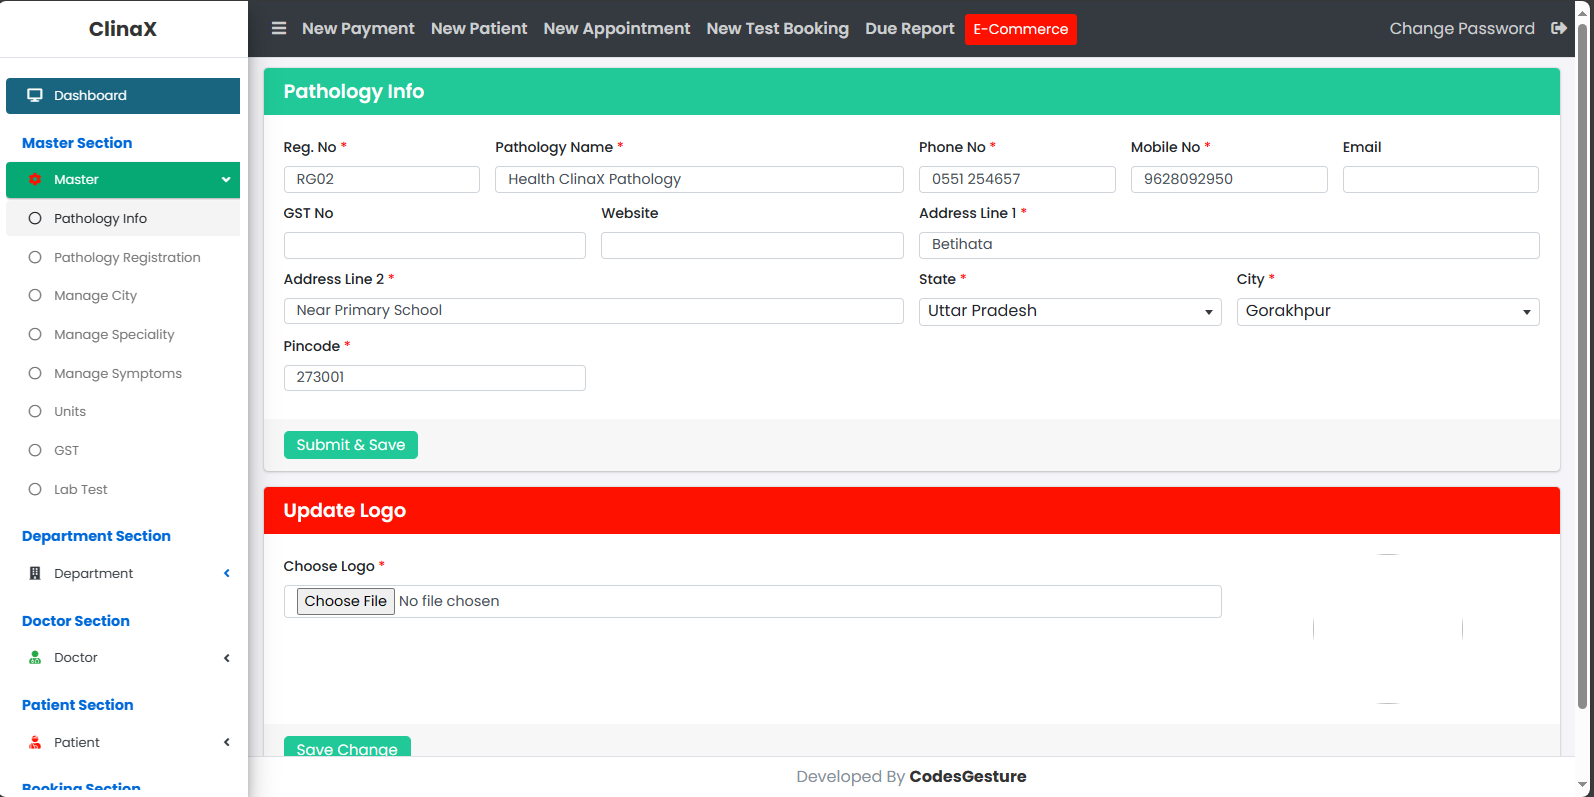
Task: Click the circle icon beside Units
Action: 35,412
